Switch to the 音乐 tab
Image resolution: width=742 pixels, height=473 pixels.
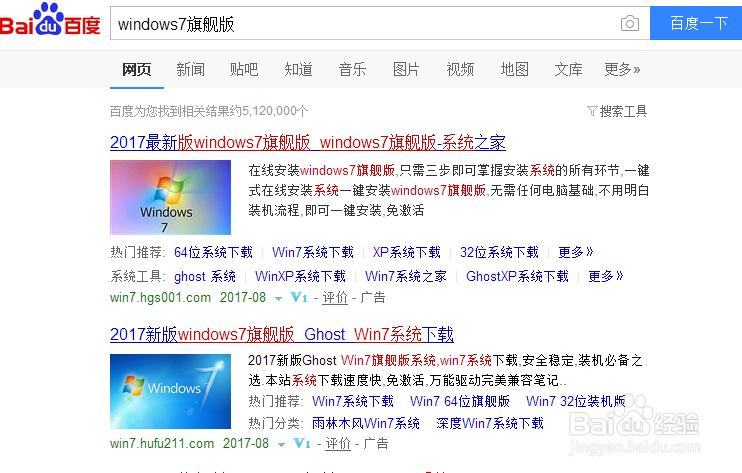[352, 70]
